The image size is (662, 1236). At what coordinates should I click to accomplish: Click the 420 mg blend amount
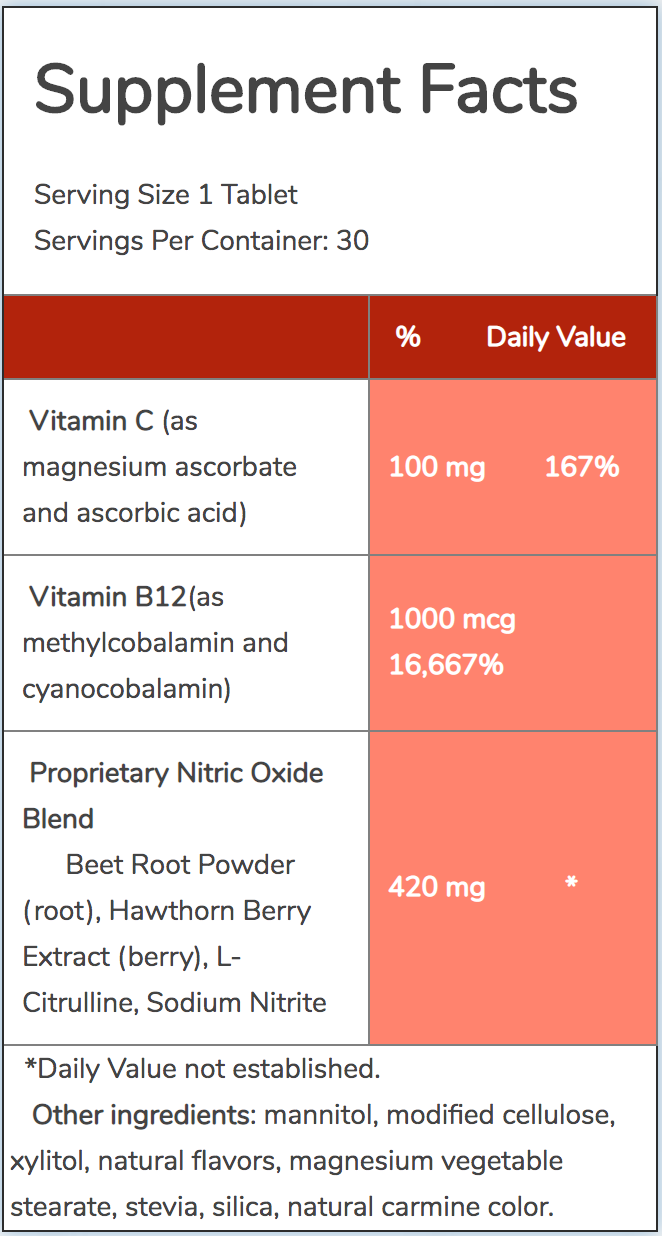coord(437,887)
